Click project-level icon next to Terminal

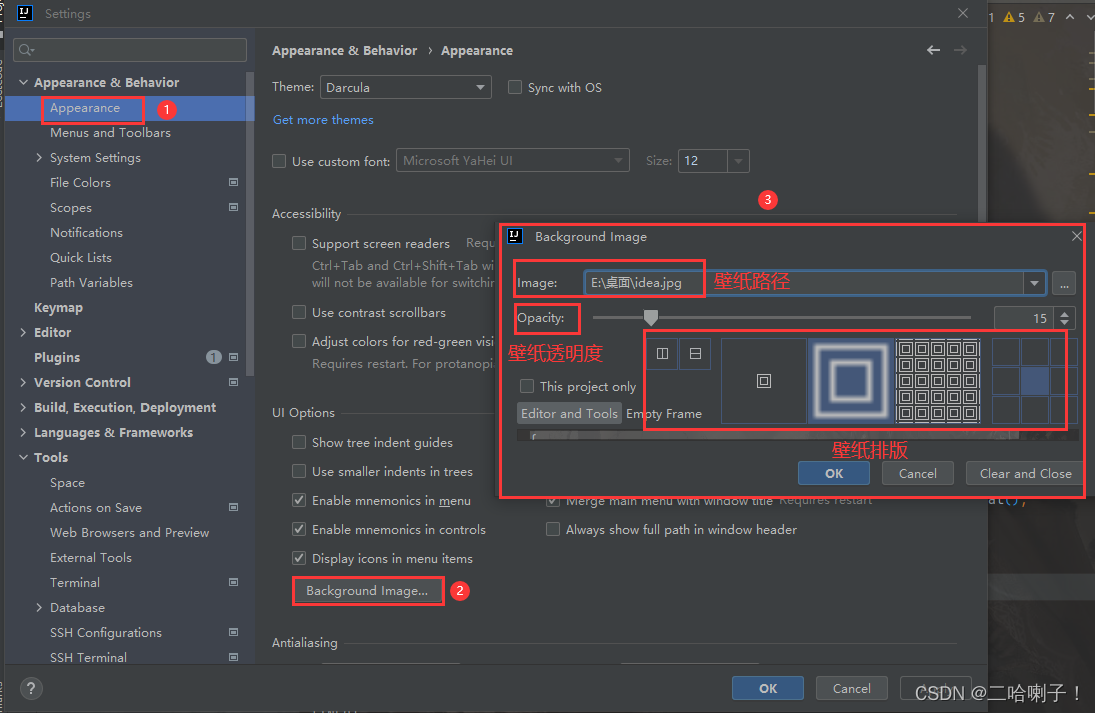(233, 582)
